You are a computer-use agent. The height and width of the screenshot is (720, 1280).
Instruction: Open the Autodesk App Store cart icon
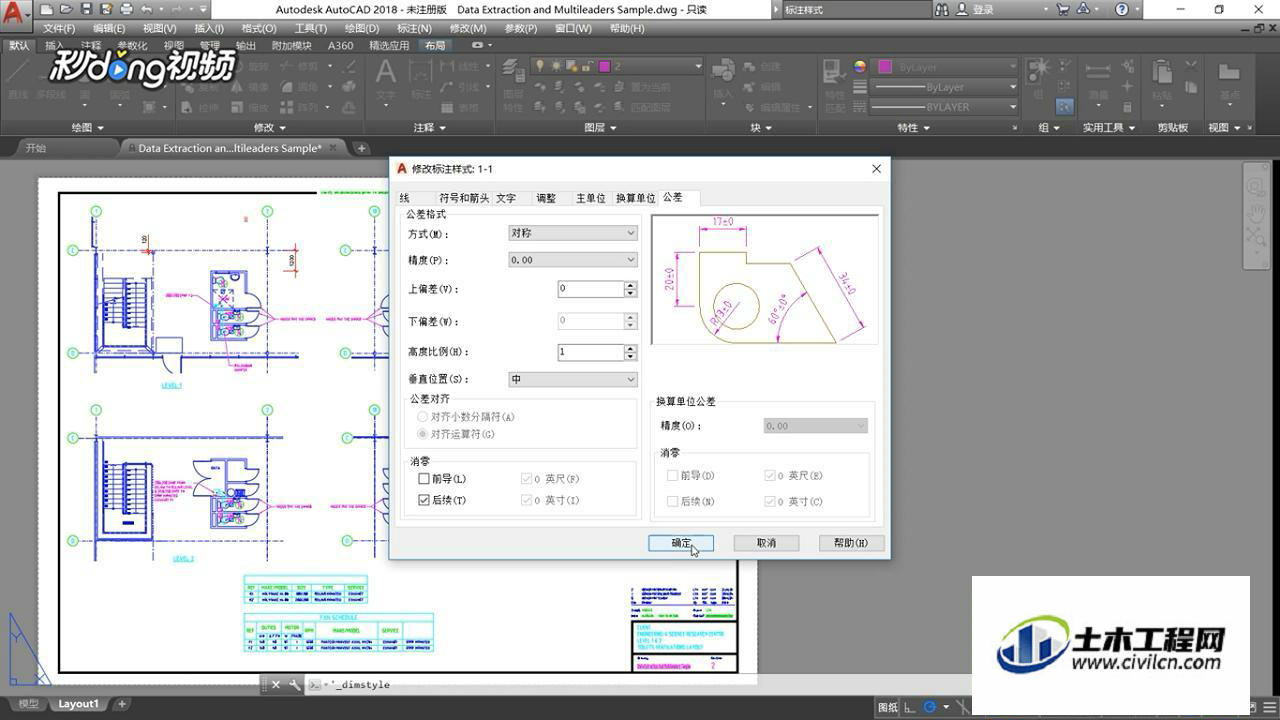[1062, 9]
